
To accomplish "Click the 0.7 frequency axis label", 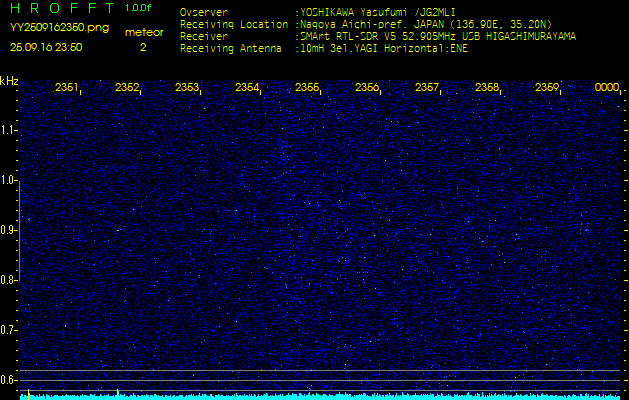I will tap(9, 330).
